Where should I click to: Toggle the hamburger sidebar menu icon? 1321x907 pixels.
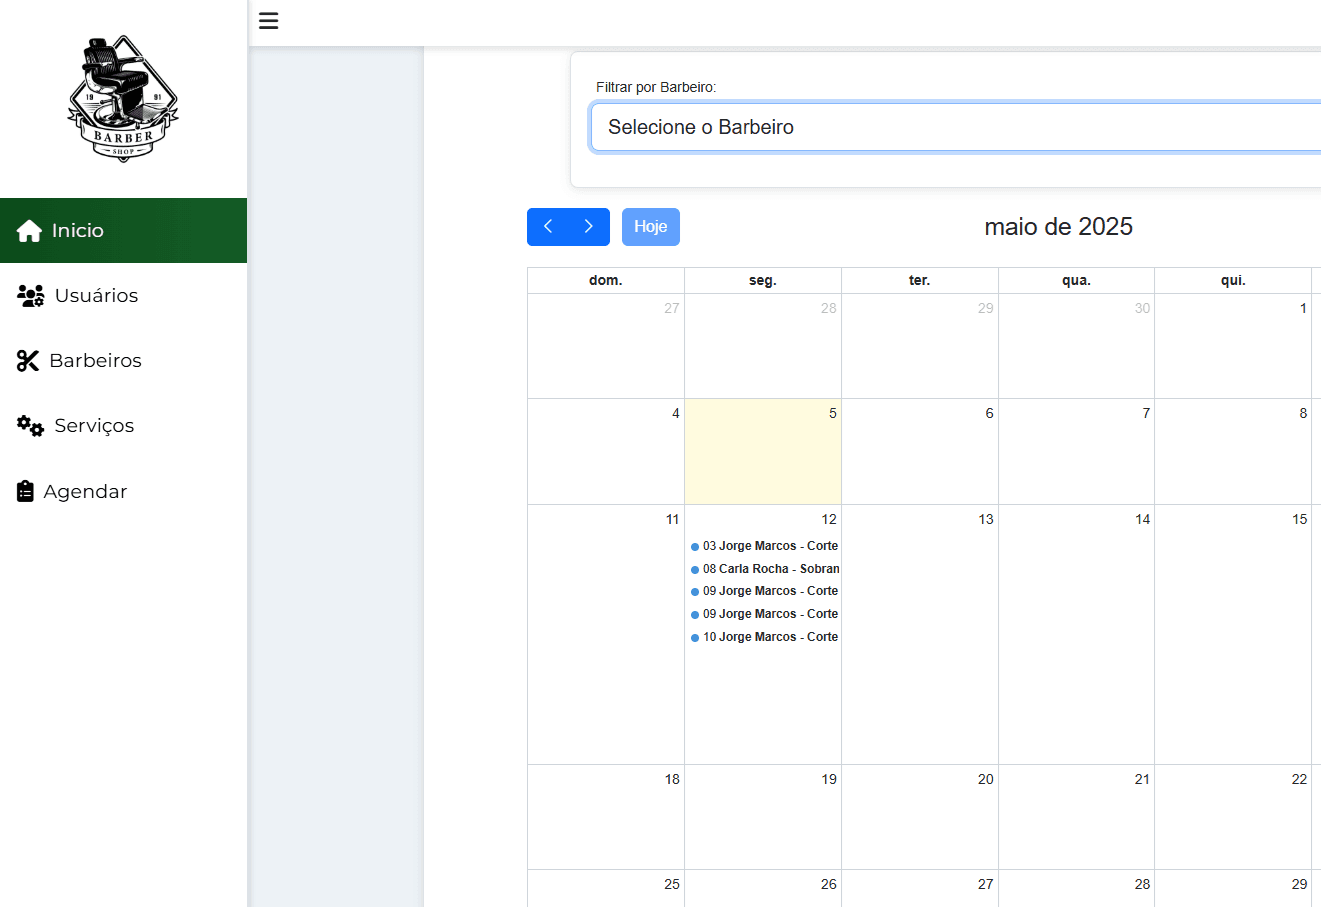[268, 21]
